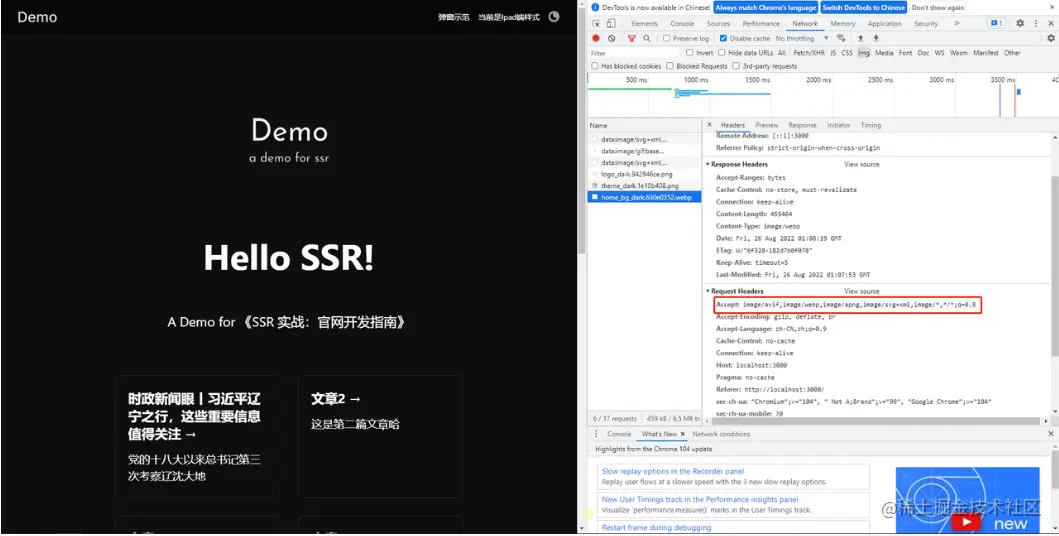Viewport: 1059px width, 536px height.
Task: Switch drawer to Console tab
Action: pyautogui.click(x=619, y=434)
